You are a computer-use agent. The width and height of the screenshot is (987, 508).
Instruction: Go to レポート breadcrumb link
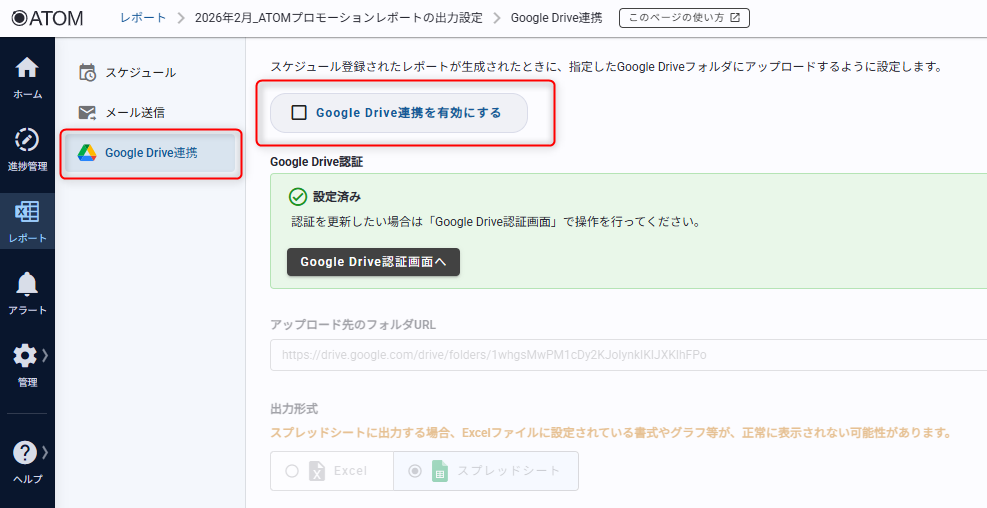click(x=143, y=18)
